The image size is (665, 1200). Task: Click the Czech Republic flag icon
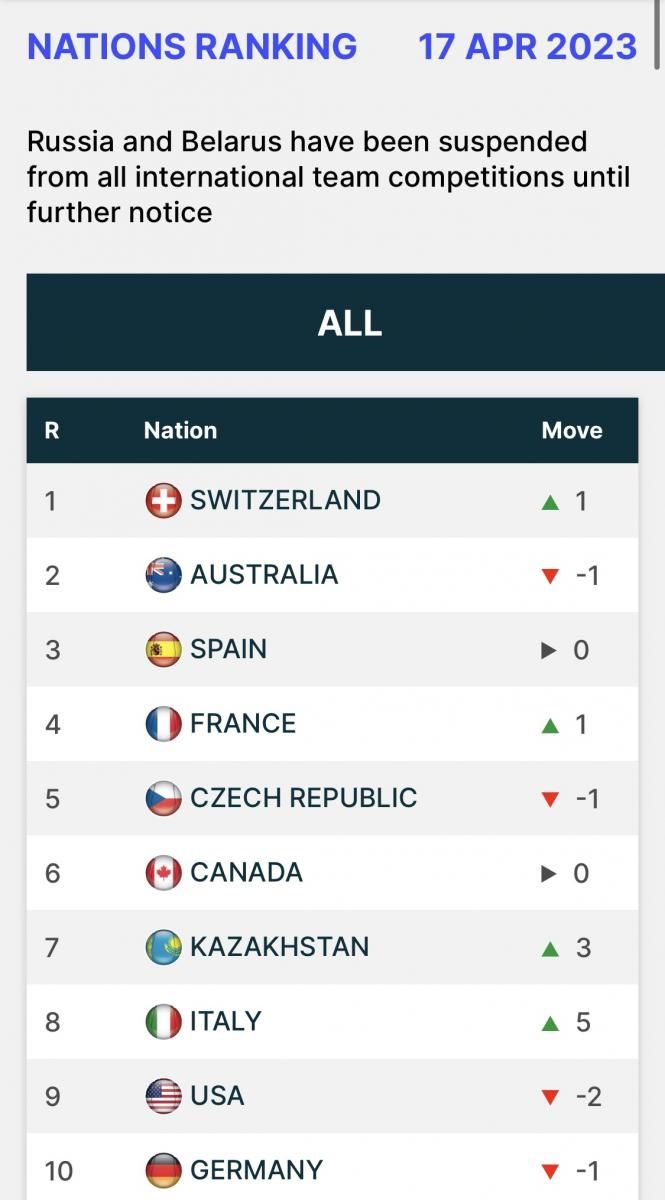click(163, 798)
